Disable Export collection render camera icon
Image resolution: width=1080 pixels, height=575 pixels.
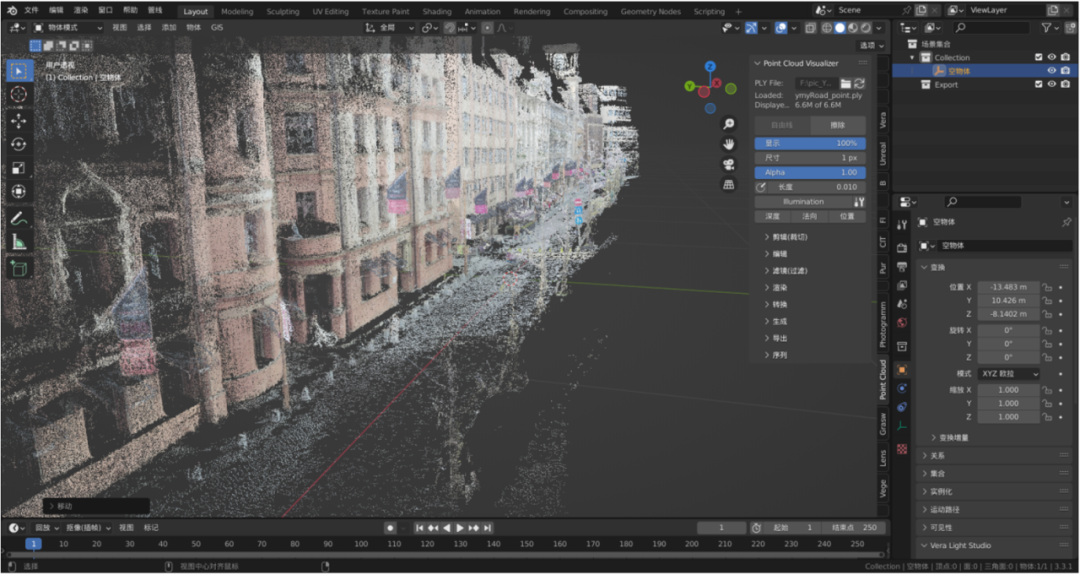(x=1065, y=84)
